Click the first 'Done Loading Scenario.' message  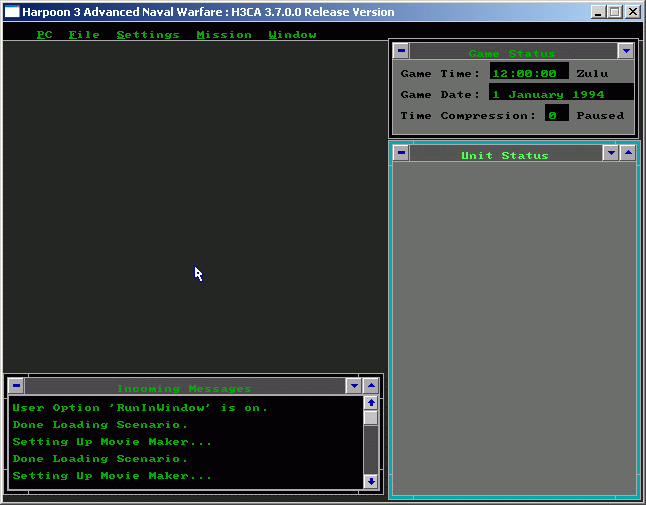pyautogui.click(x=100, y=425)
